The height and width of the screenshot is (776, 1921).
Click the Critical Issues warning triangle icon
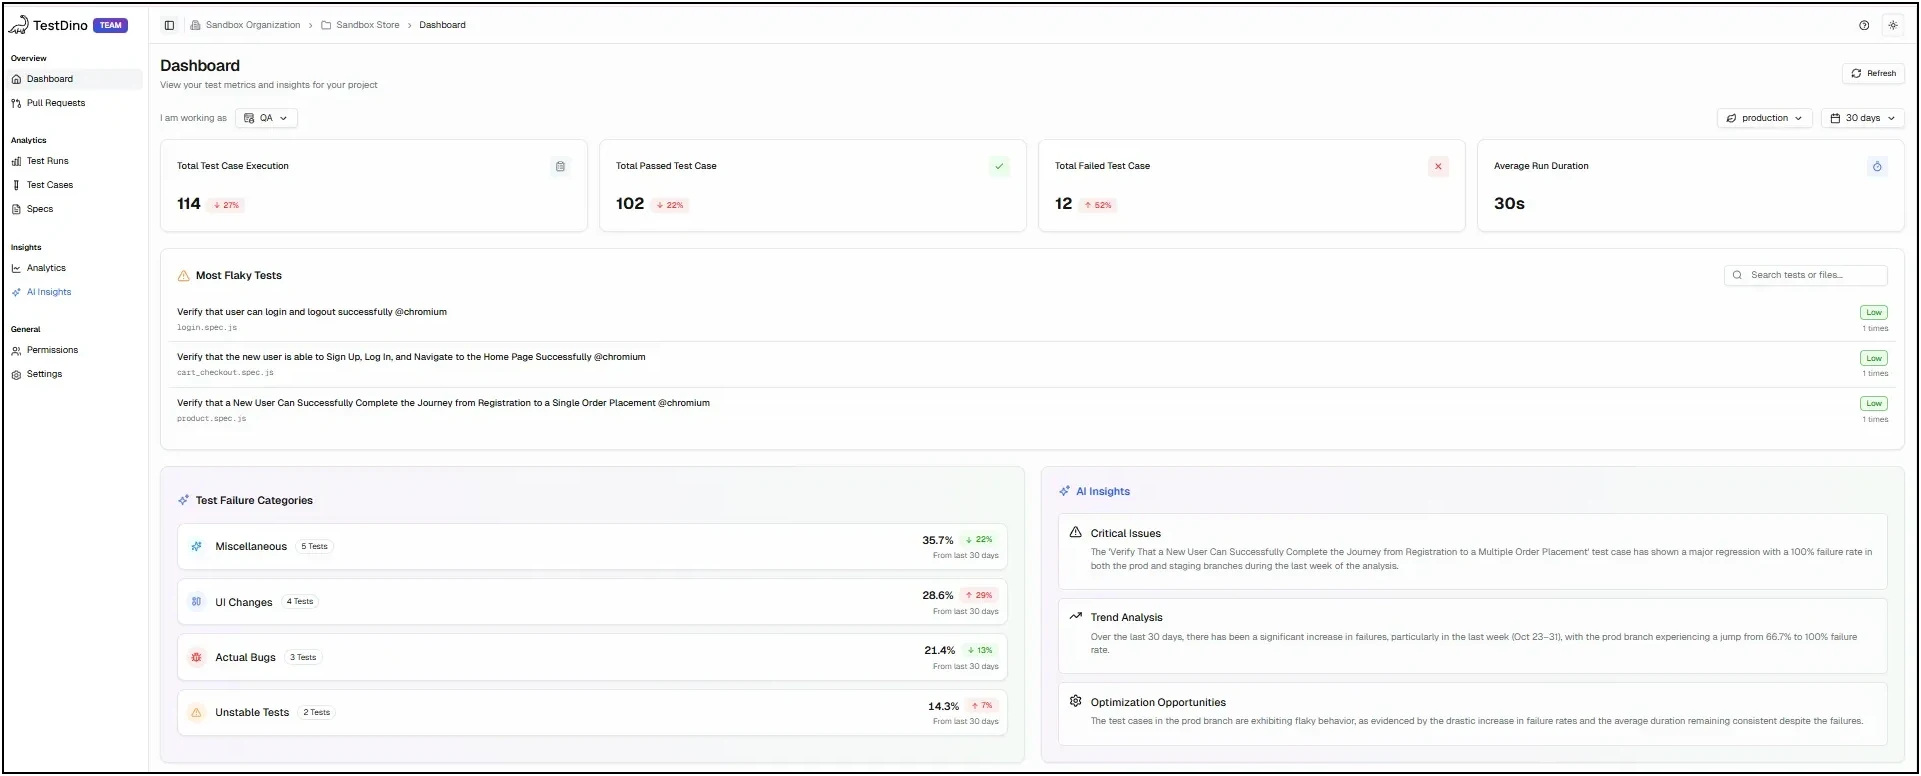click(1075, 533)
